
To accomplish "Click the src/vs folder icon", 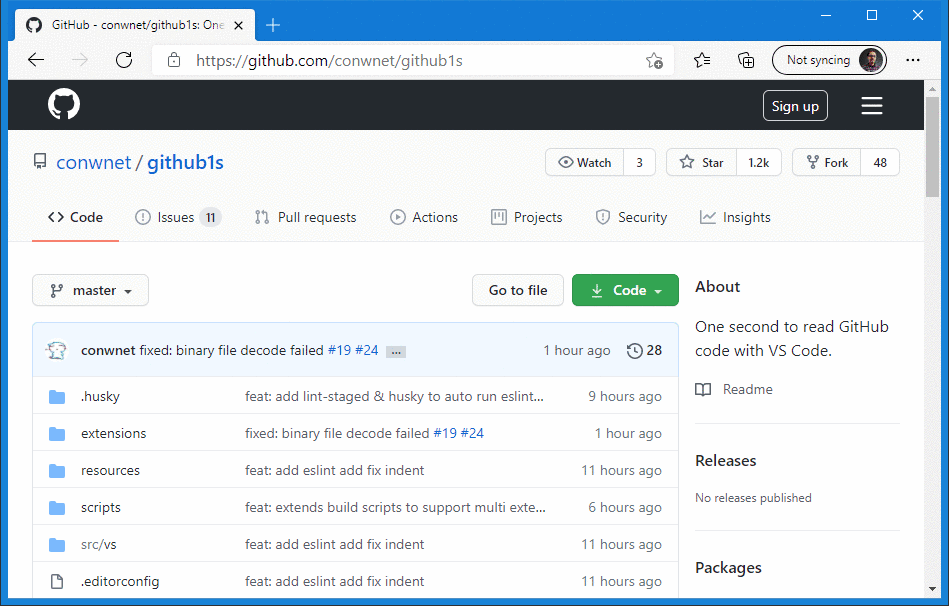I will 57,544.
